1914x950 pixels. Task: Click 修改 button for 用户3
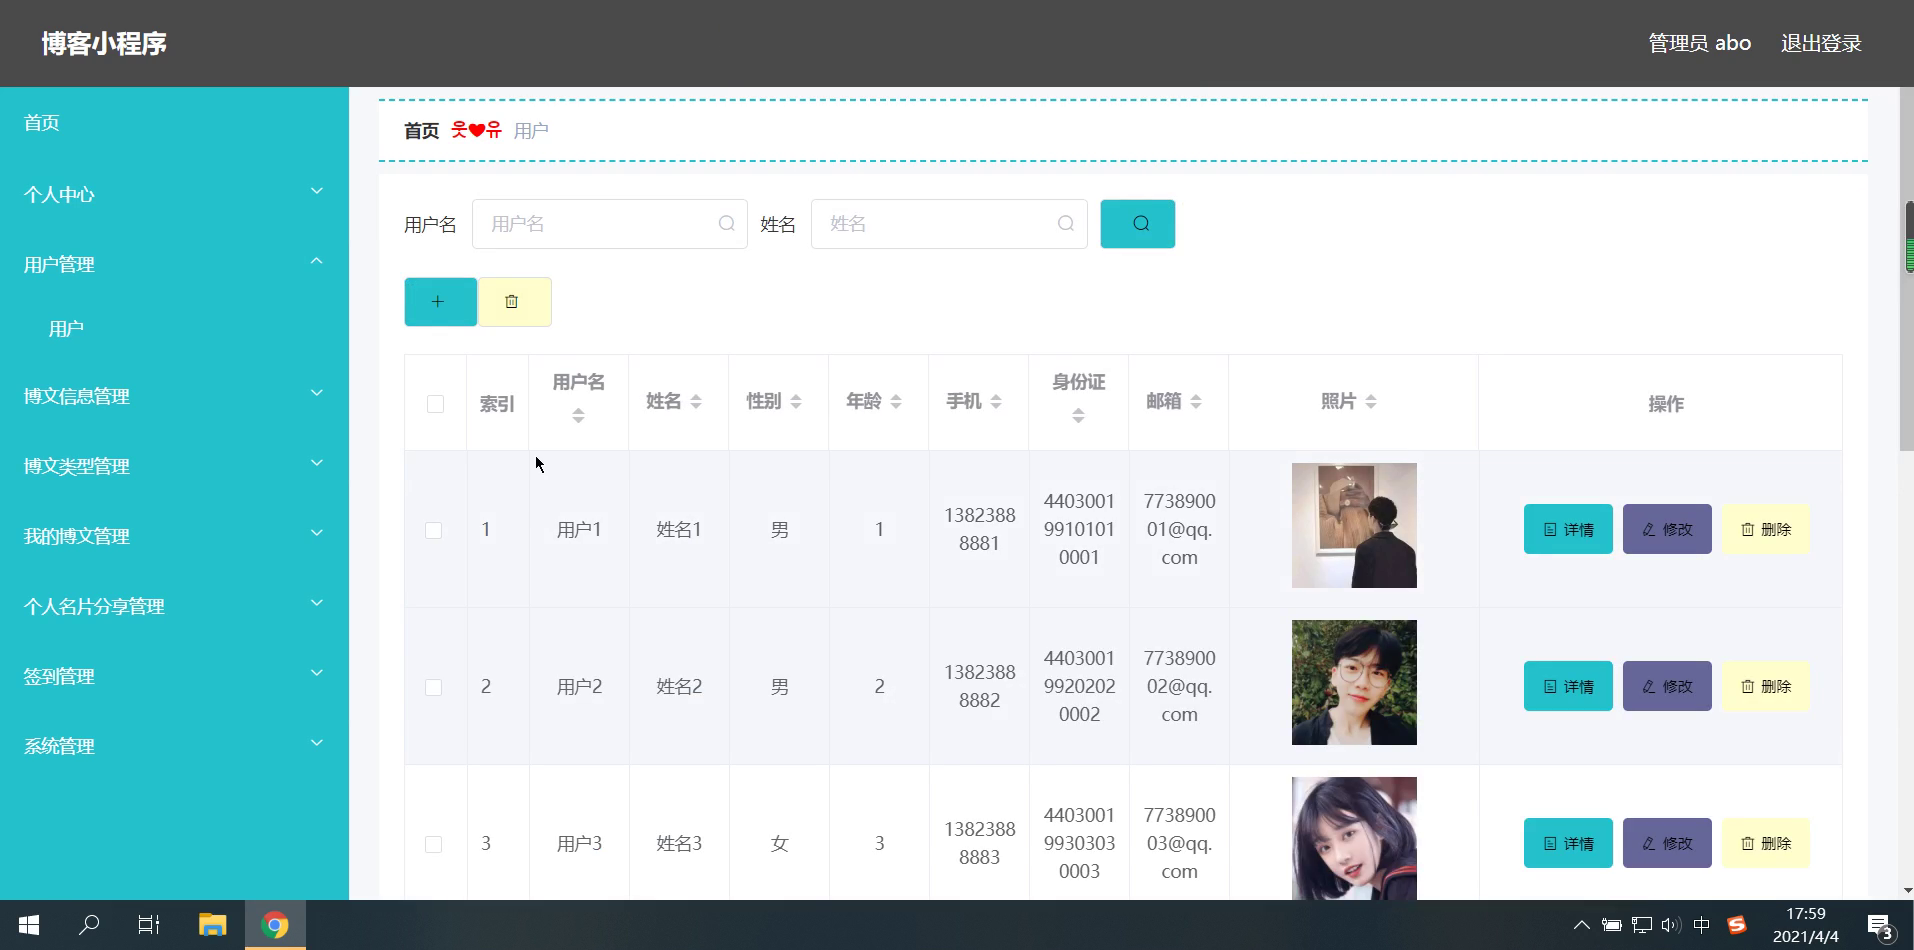coord(1667,843)
